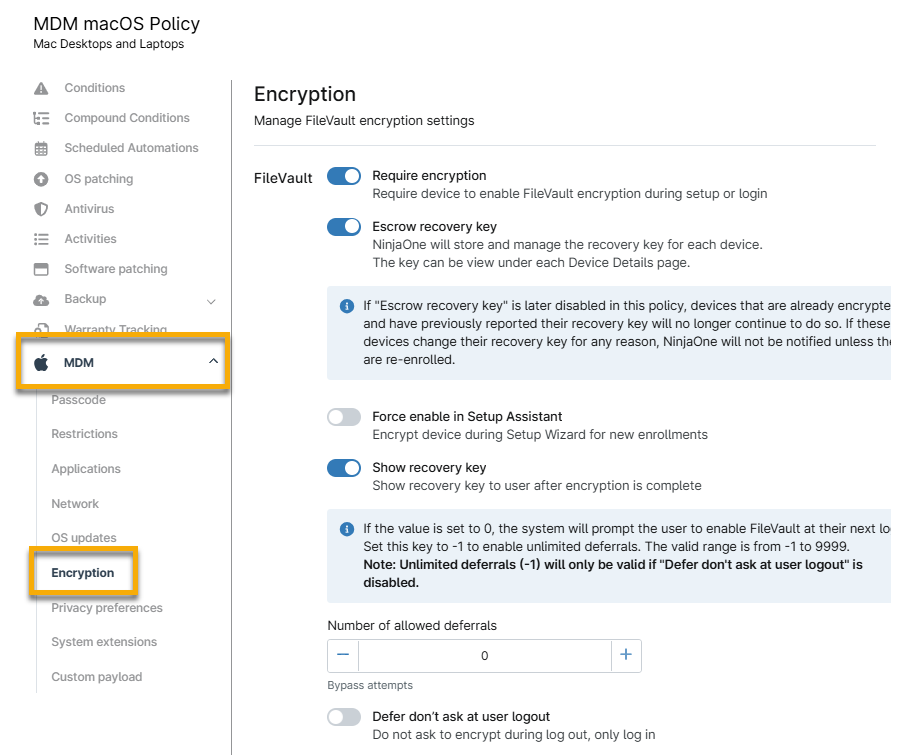The height and width of the screenshot is (755, 906).
Task: Go to Scheduled Automations
Action: 131,148
